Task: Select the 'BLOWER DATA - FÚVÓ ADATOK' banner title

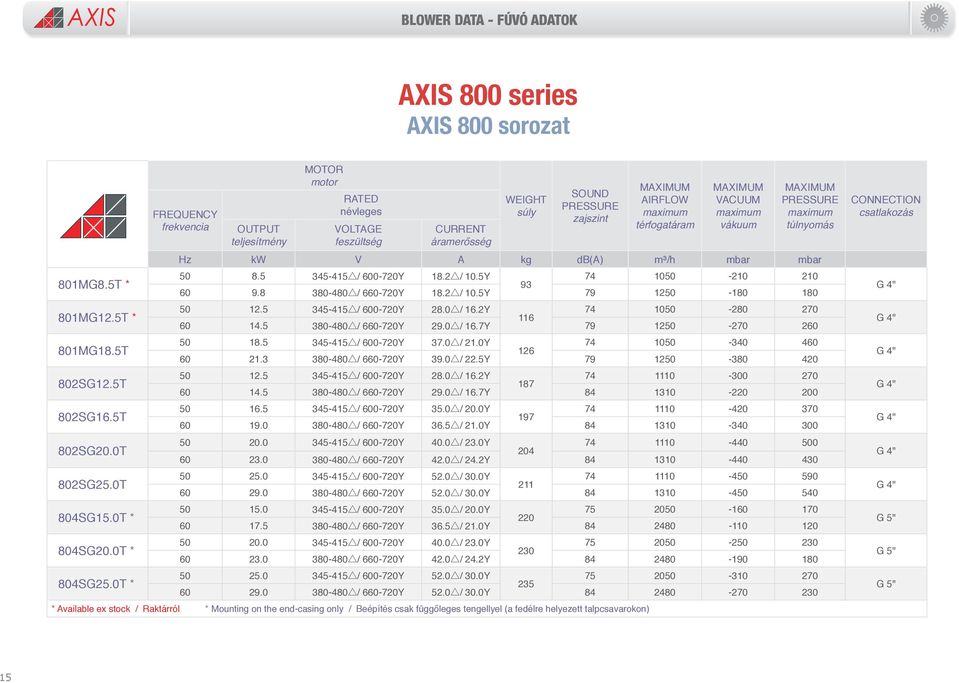Action: [489, 20]
